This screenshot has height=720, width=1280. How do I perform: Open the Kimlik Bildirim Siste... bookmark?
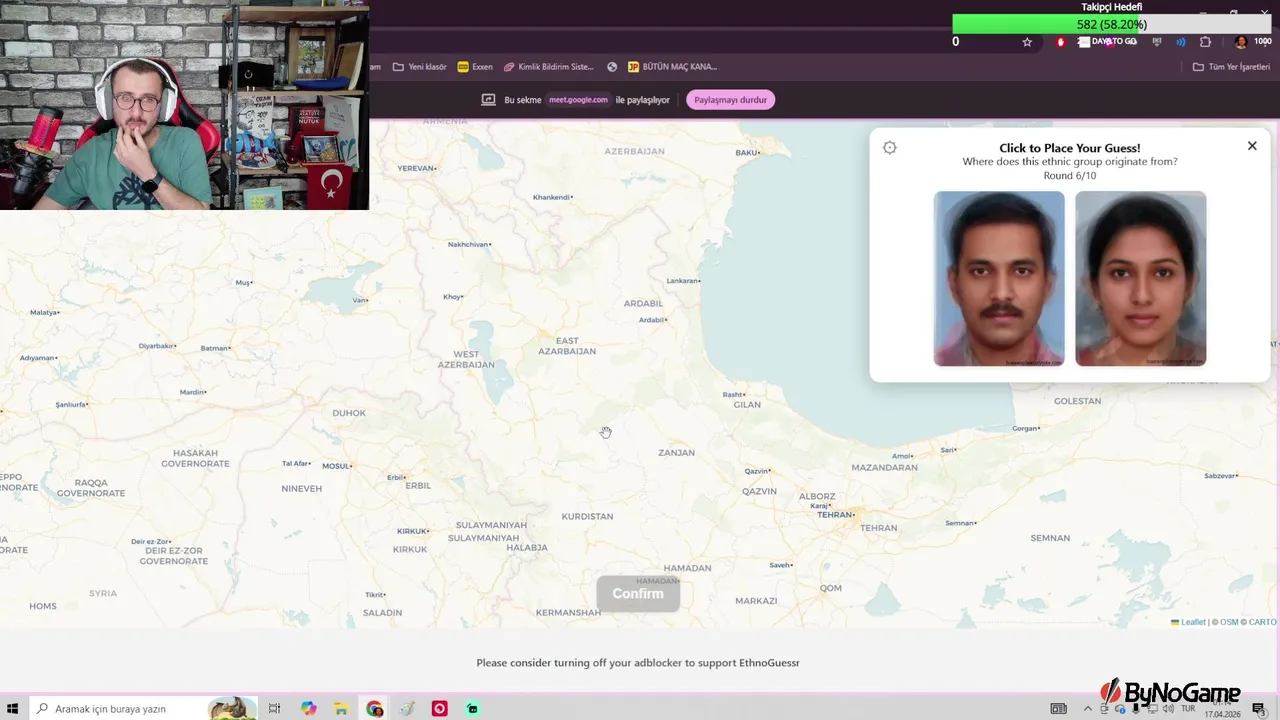point(549,67)
